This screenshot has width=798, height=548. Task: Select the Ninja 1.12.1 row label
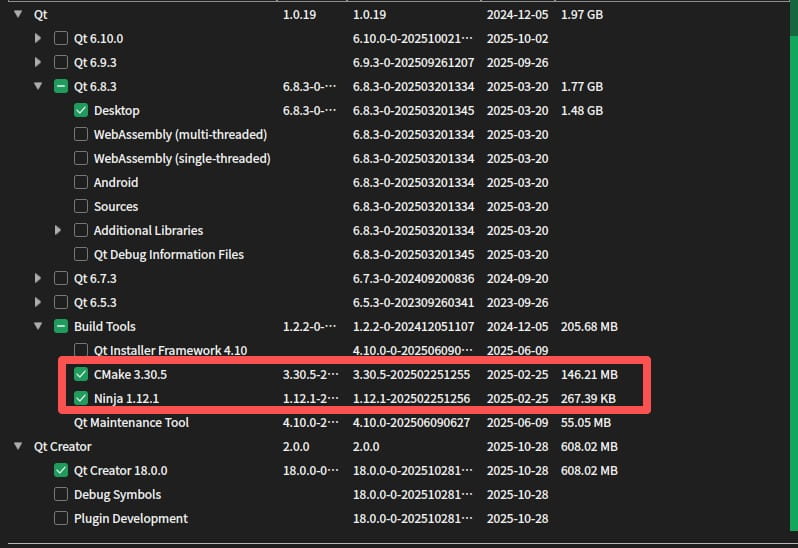(x=126, y=398)
